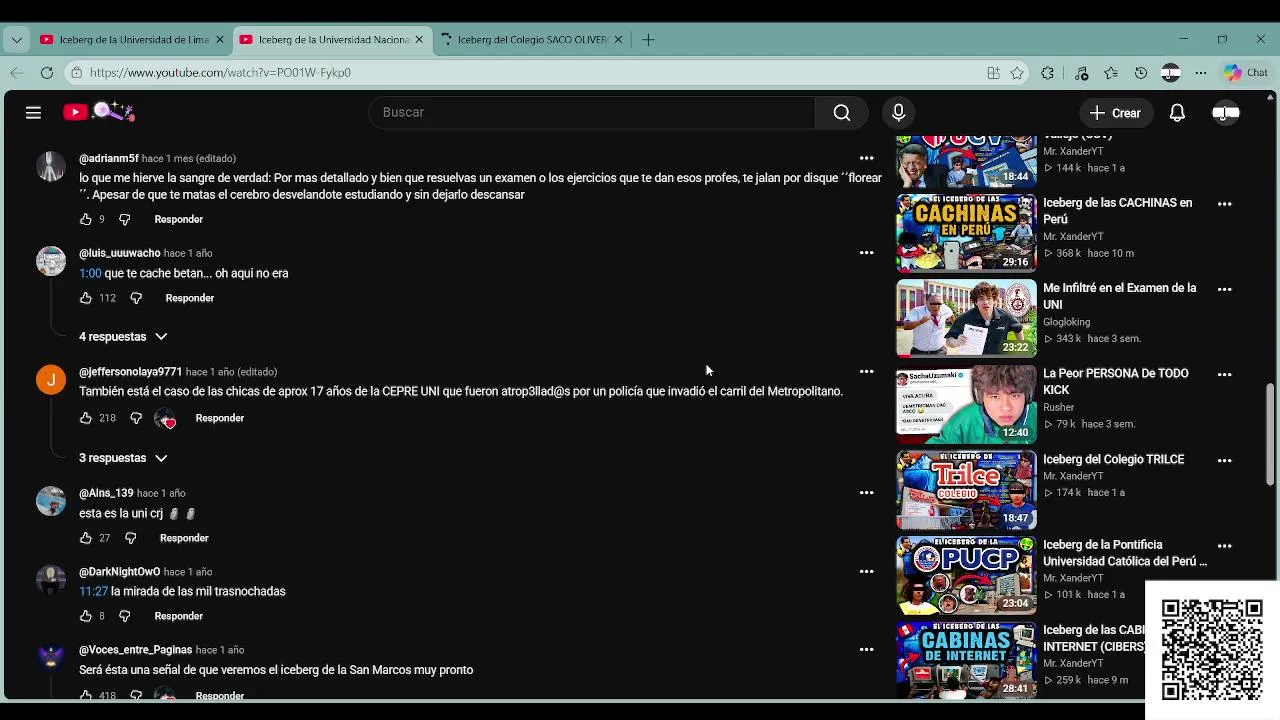The image size is (1280, 720).
Task: Dislike the comment by @jeffersonolaya9771
Action: pos(136,418)
